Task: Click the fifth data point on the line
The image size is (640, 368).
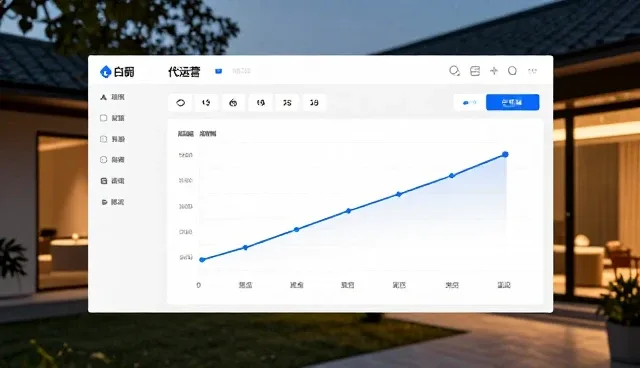Action: 399,194
